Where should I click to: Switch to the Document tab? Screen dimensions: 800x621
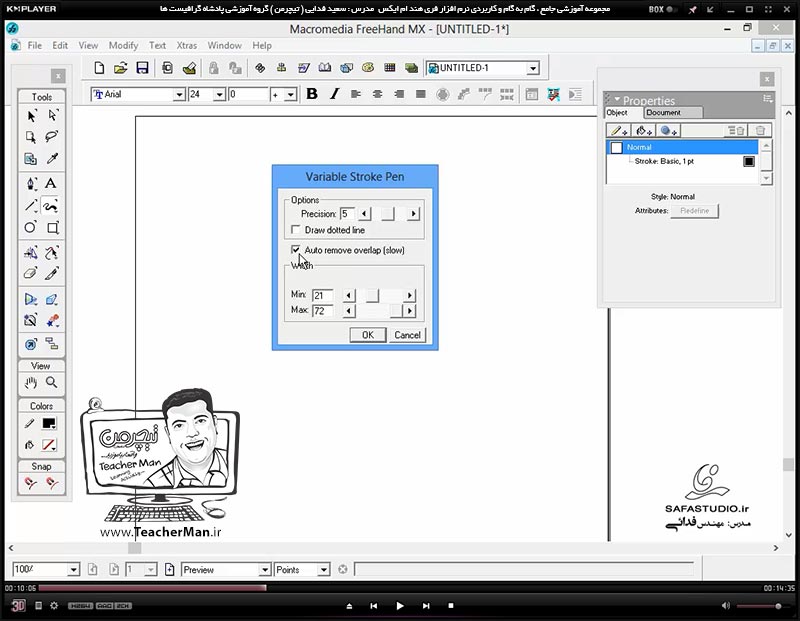(673, 112)
